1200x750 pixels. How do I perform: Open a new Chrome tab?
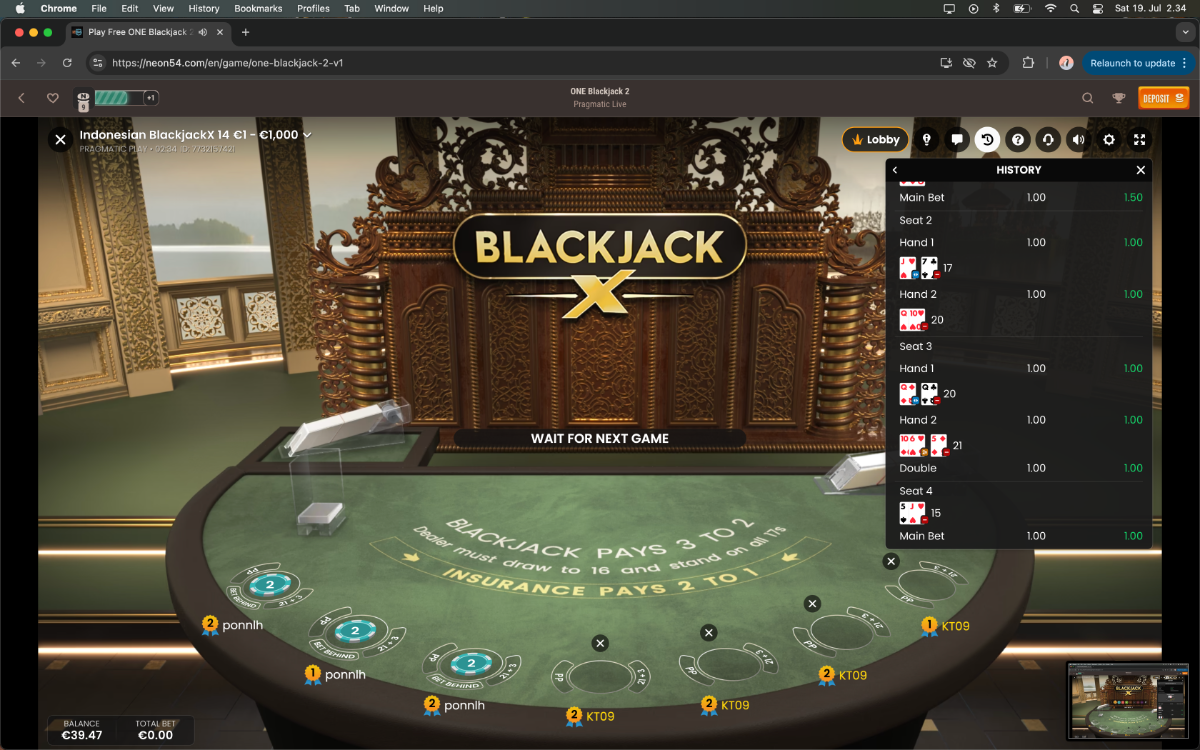click(245, 32)
